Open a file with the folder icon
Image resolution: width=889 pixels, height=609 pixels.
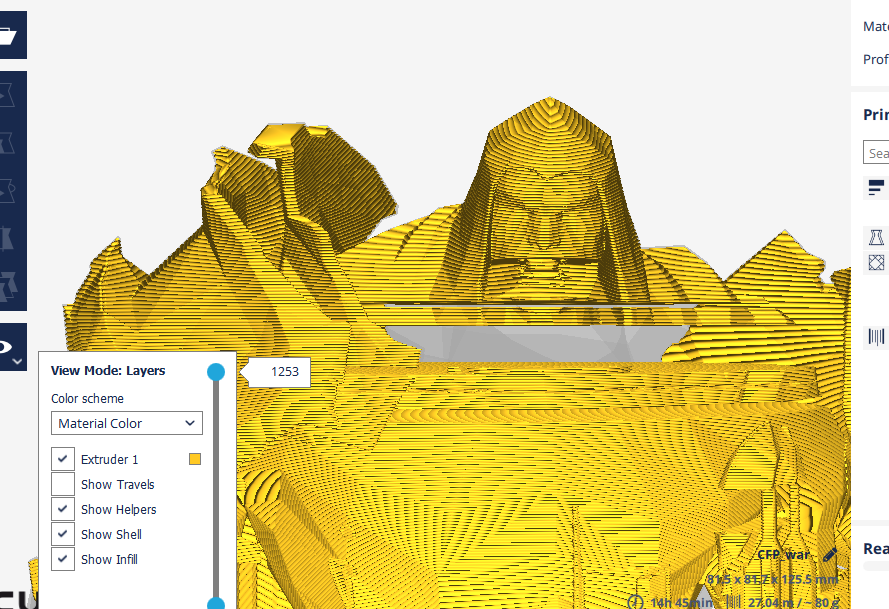(x=8, y=35)
